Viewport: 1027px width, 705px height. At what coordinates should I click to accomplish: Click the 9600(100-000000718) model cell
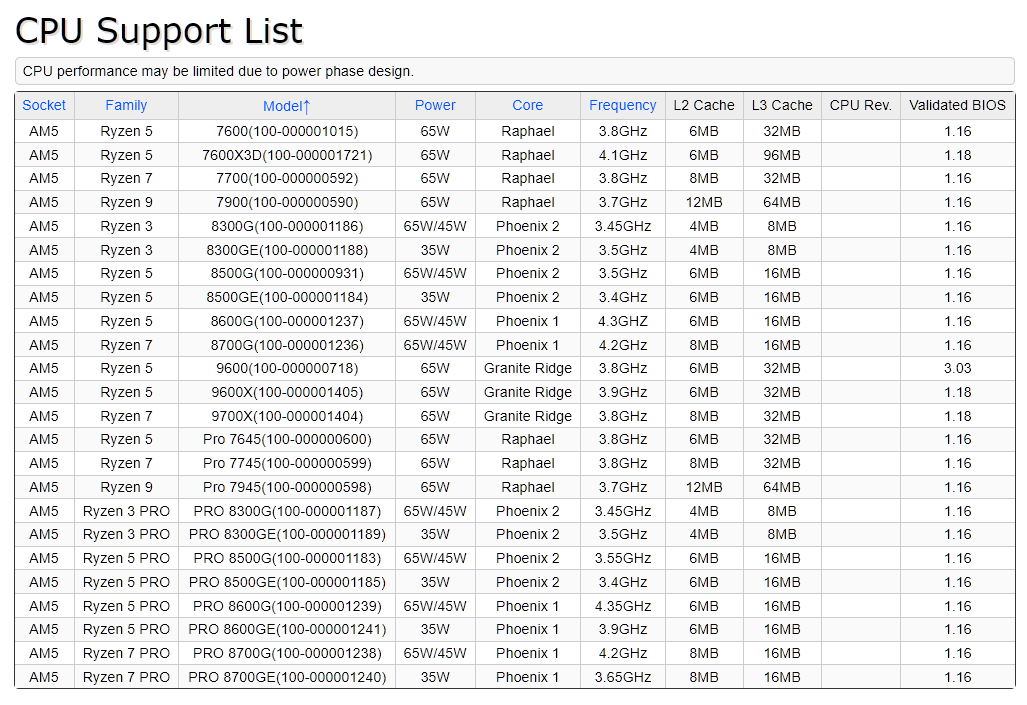click(x=287, y=368)
